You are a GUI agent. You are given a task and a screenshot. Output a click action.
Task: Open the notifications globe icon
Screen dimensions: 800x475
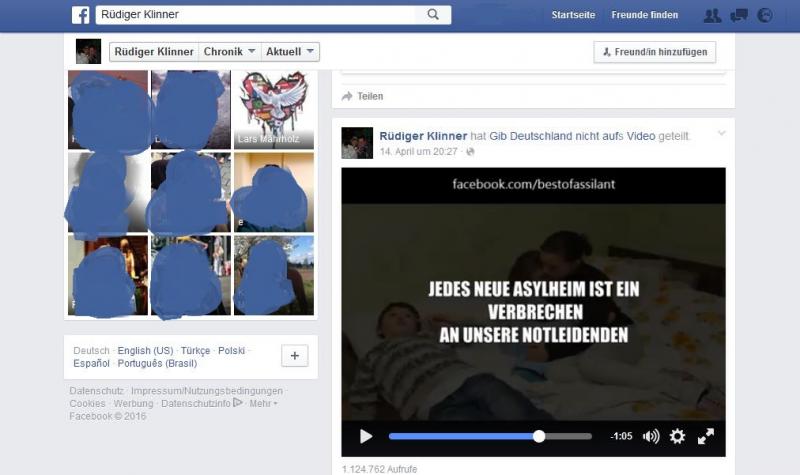[766, 15]
